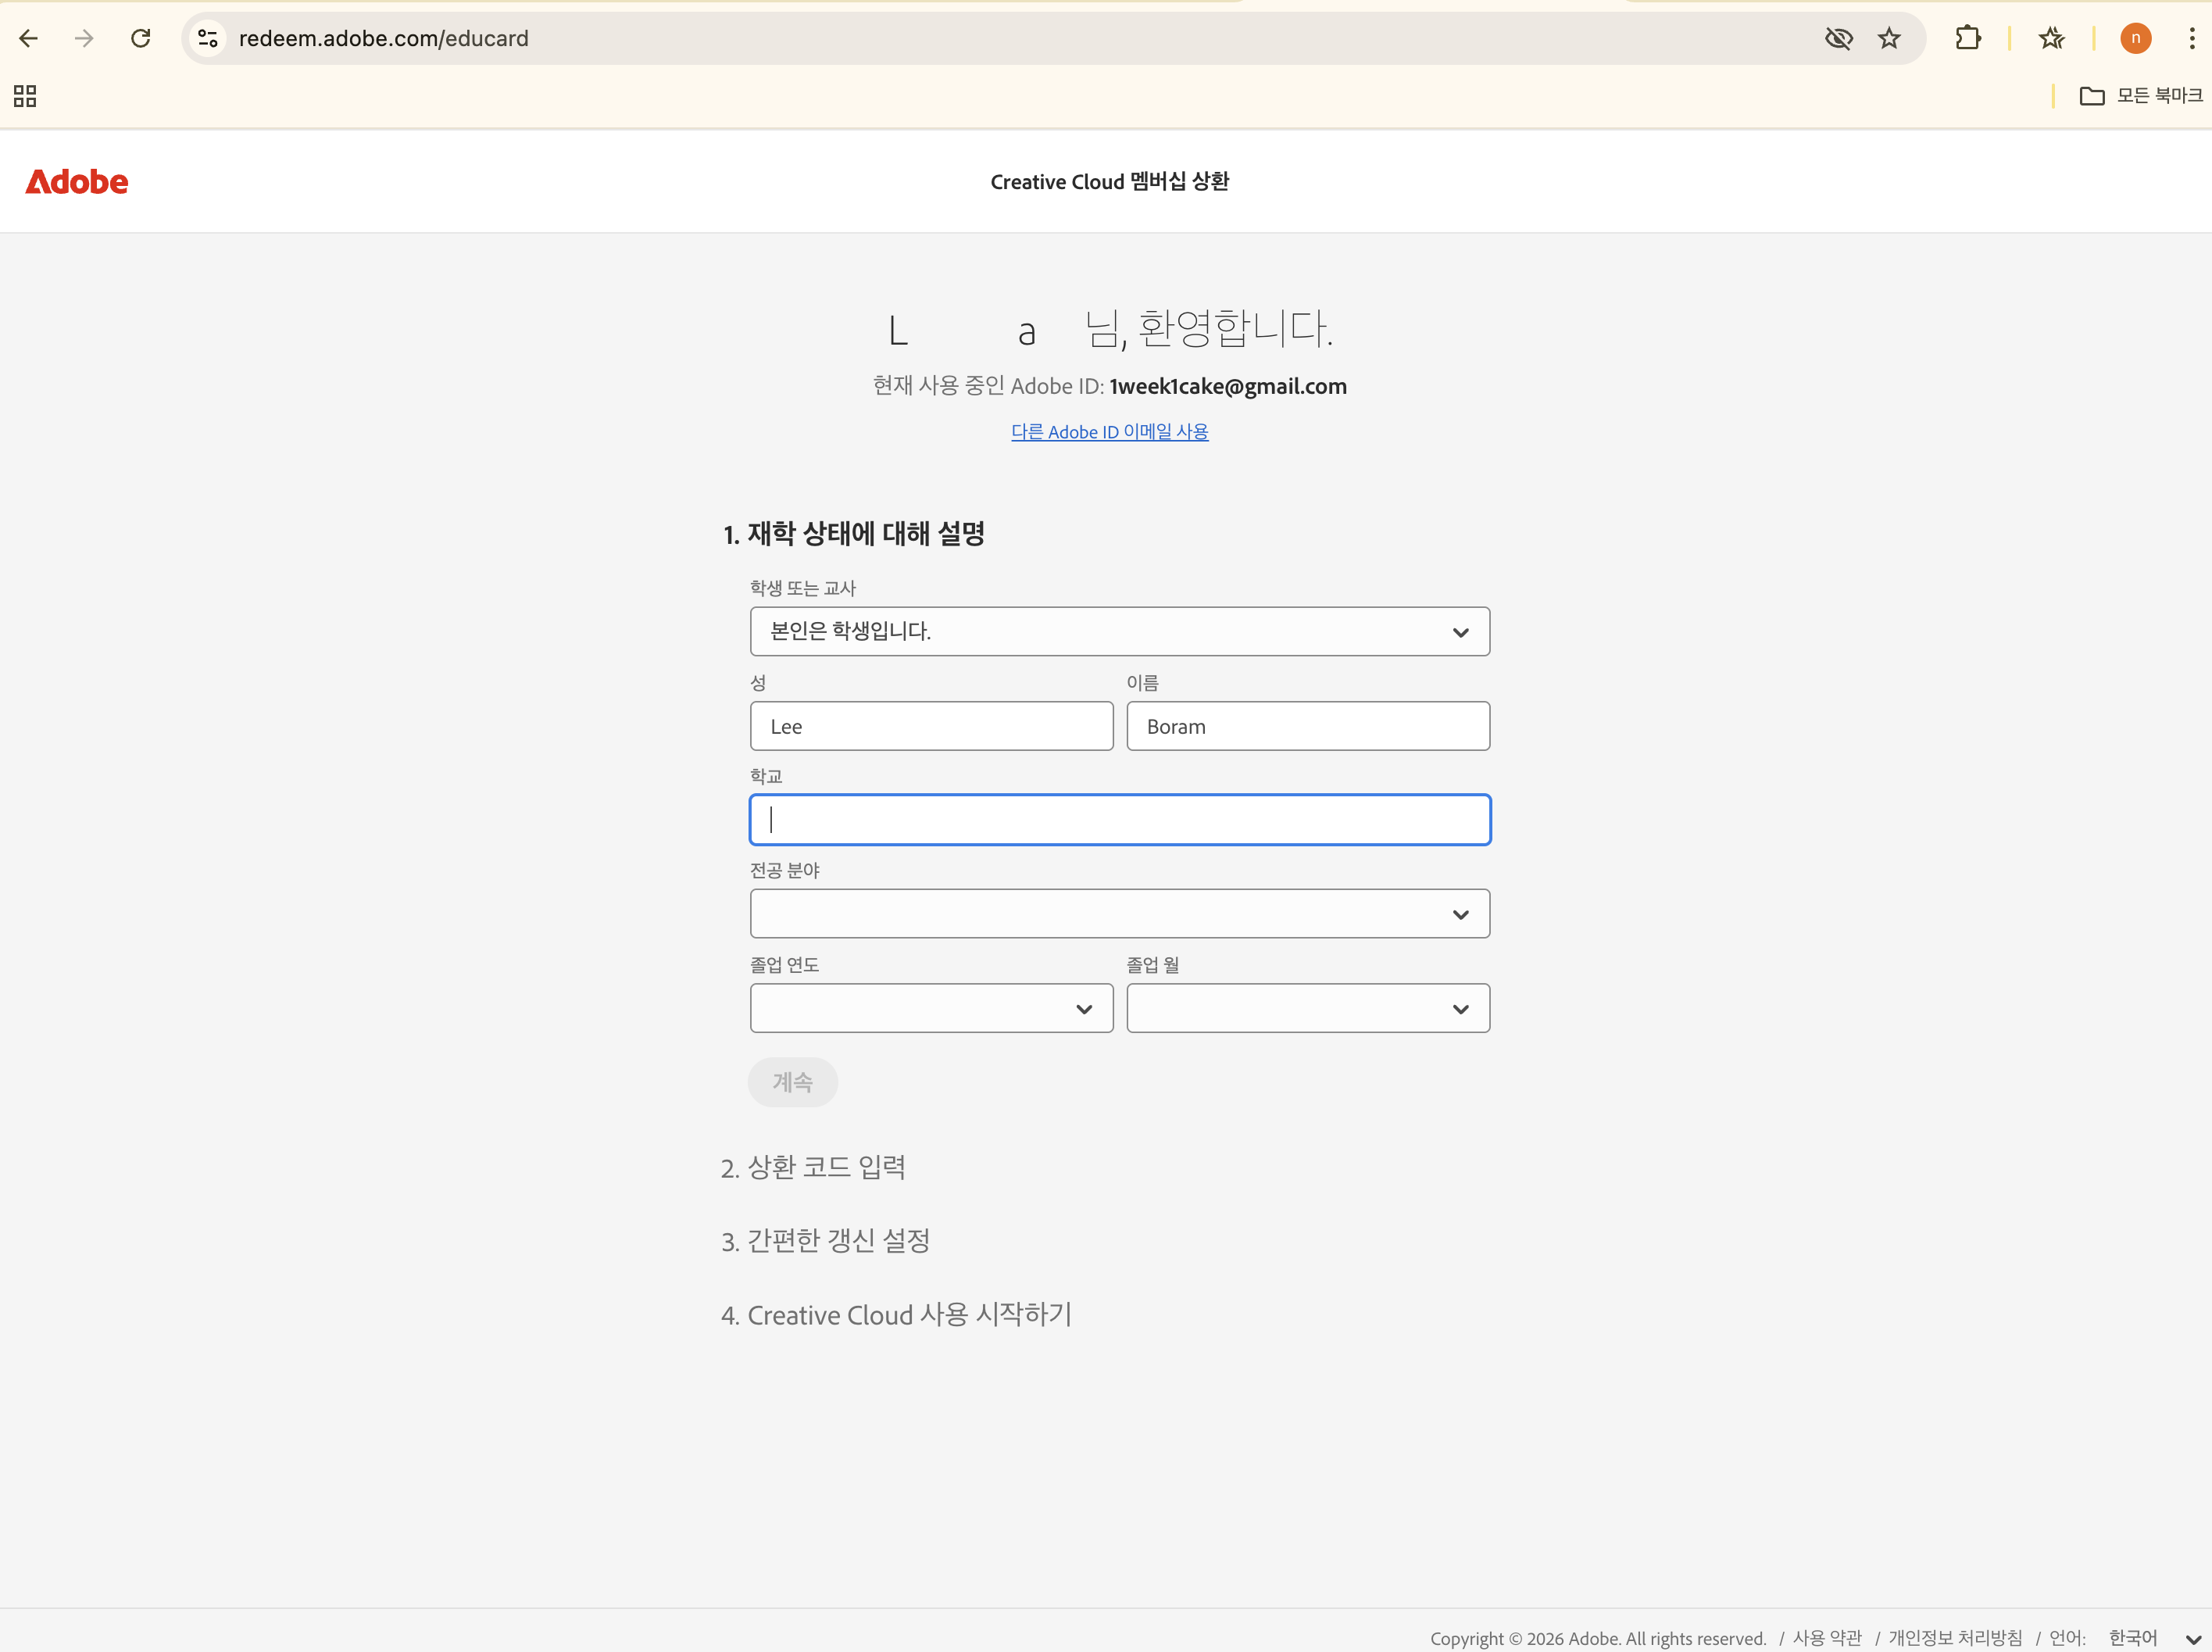Viewport: 2212px width, 1652px height.
Task: Open the apps grid in bookmarks bar
Action: click(25, 96)
